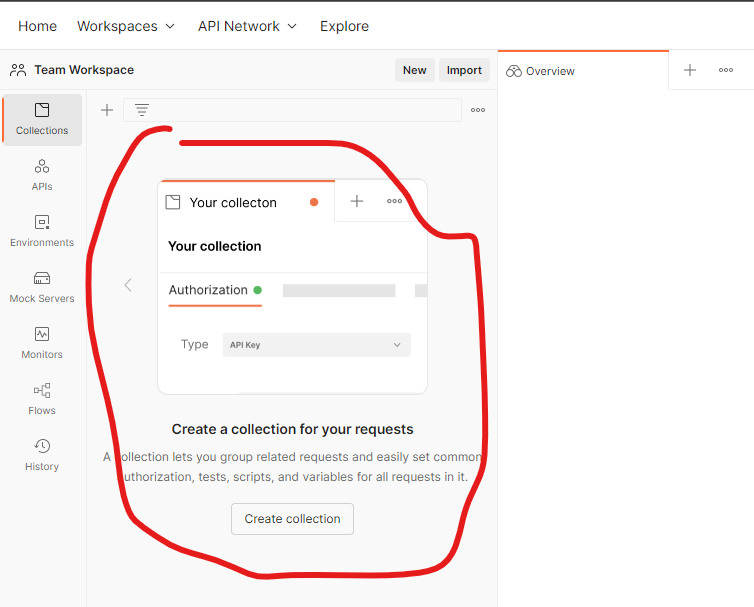Screen dimensions: 754x607
Task: Click the Create a collection for your requests heading
Action: pos(292,429)
